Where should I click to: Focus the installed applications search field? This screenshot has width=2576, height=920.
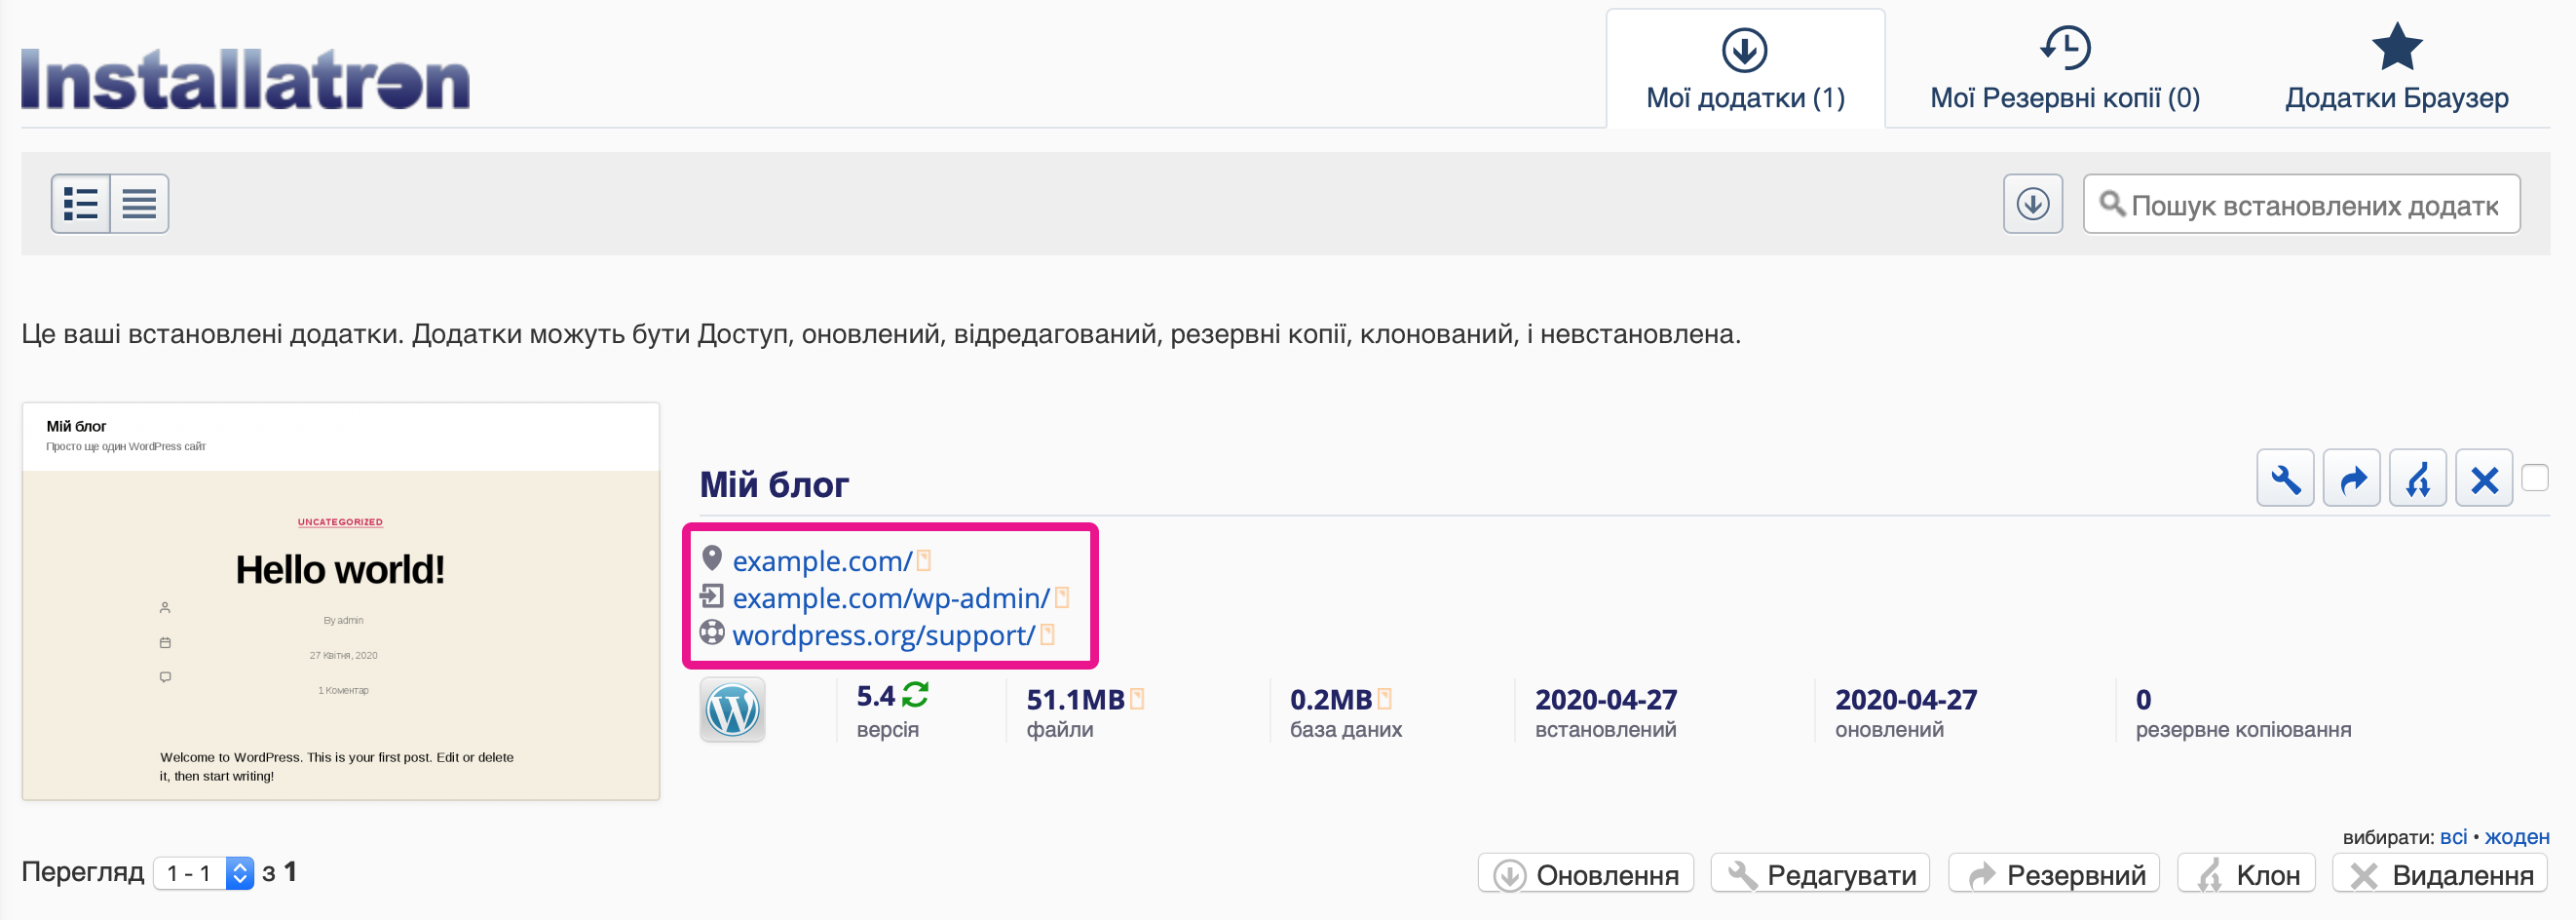[x=2310, y=205]
